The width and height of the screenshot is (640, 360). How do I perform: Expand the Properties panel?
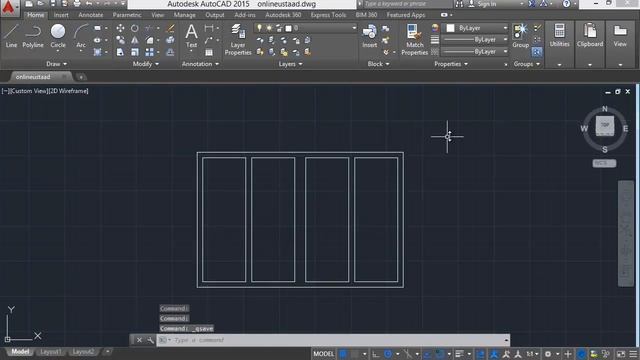pos(451,64)
